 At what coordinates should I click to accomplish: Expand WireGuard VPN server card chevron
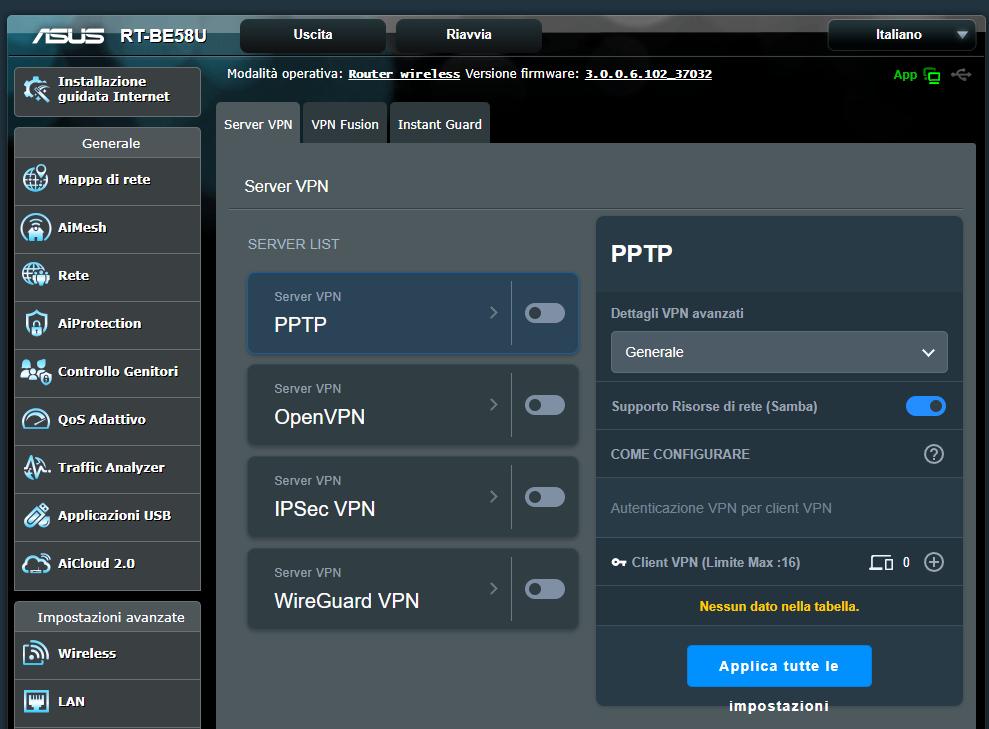(494, 589)
